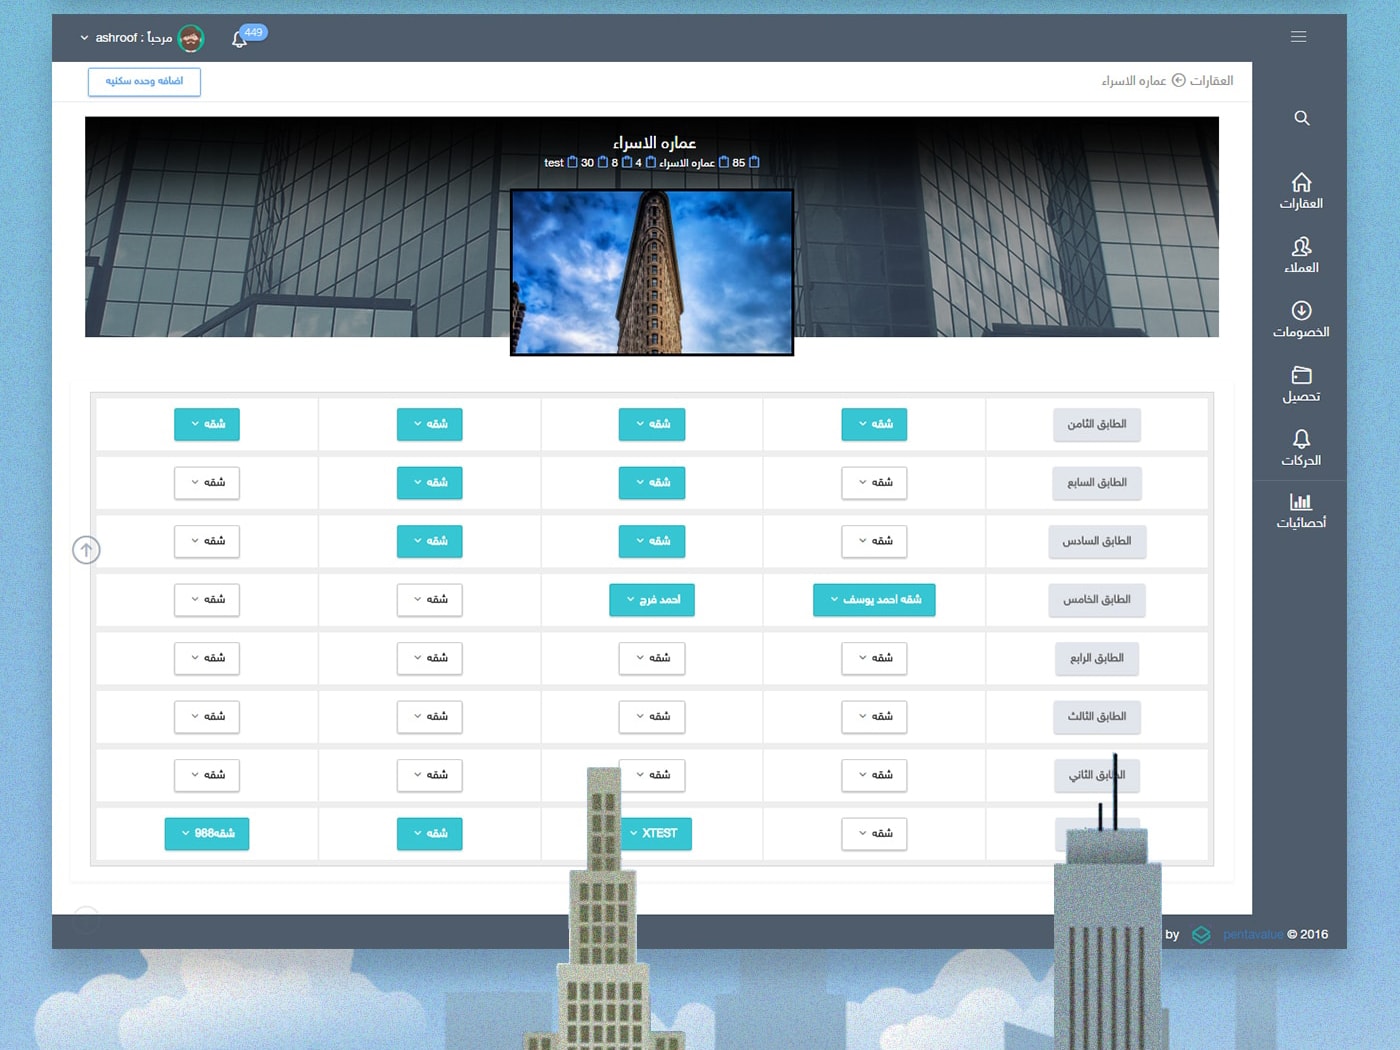Click the building photo thumbnail

(x=652, y=272)
